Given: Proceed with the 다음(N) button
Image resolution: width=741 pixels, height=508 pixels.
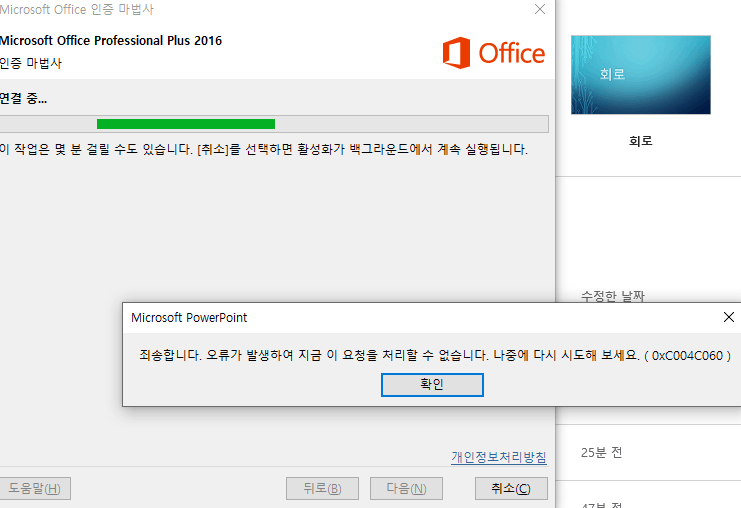Looking at the screenshot, I should click(406, 488).
